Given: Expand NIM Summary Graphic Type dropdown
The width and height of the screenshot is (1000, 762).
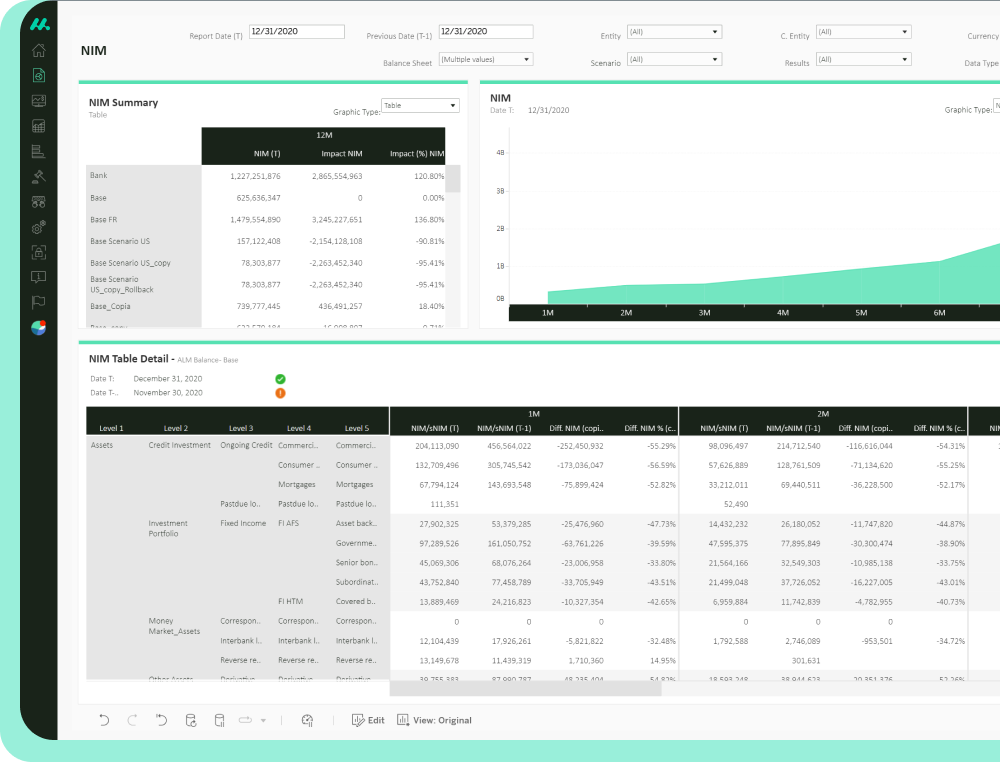Looking at the screenshot, I should 420,105.
